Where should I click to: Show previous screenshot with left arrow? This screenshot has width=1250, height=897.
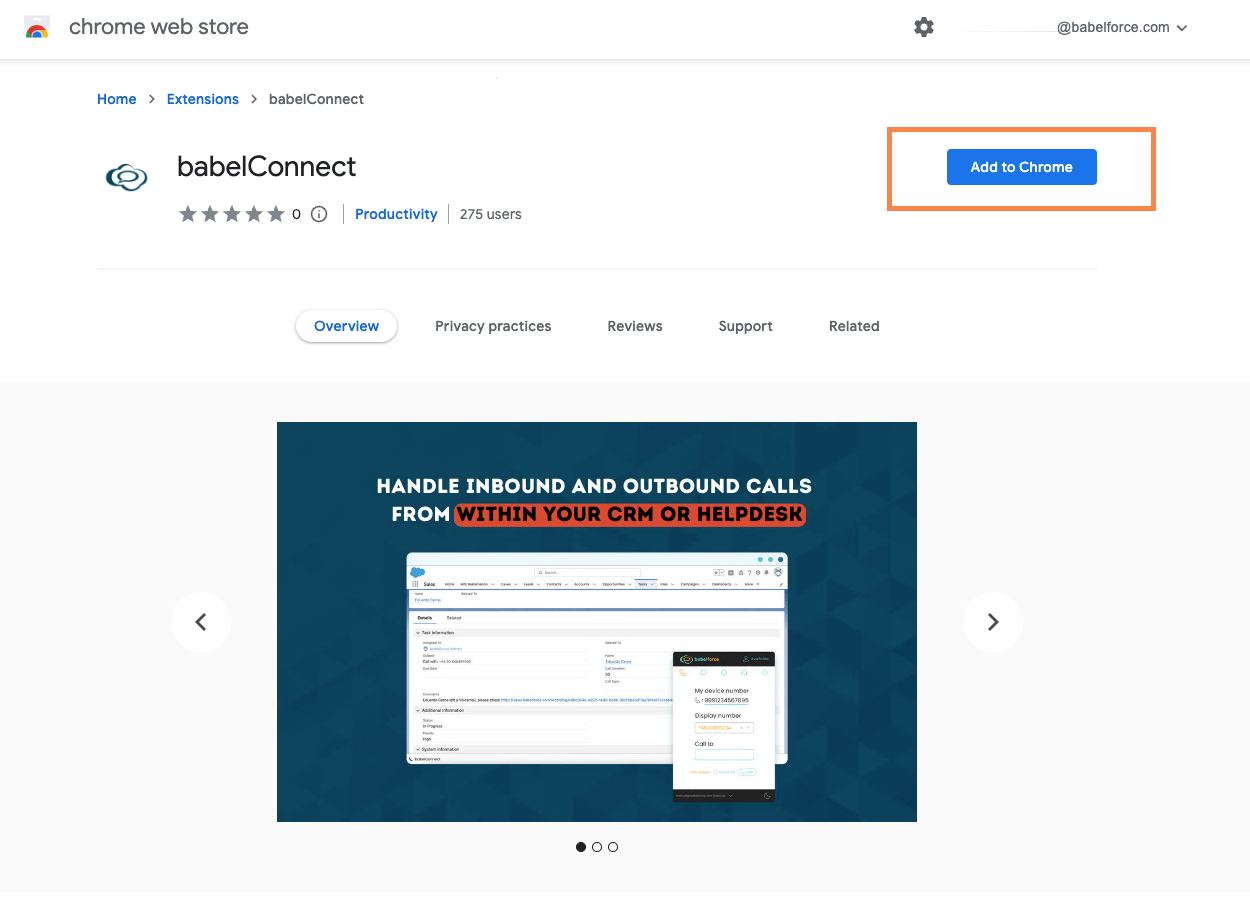pyautogui.click(x=201, y=622)
